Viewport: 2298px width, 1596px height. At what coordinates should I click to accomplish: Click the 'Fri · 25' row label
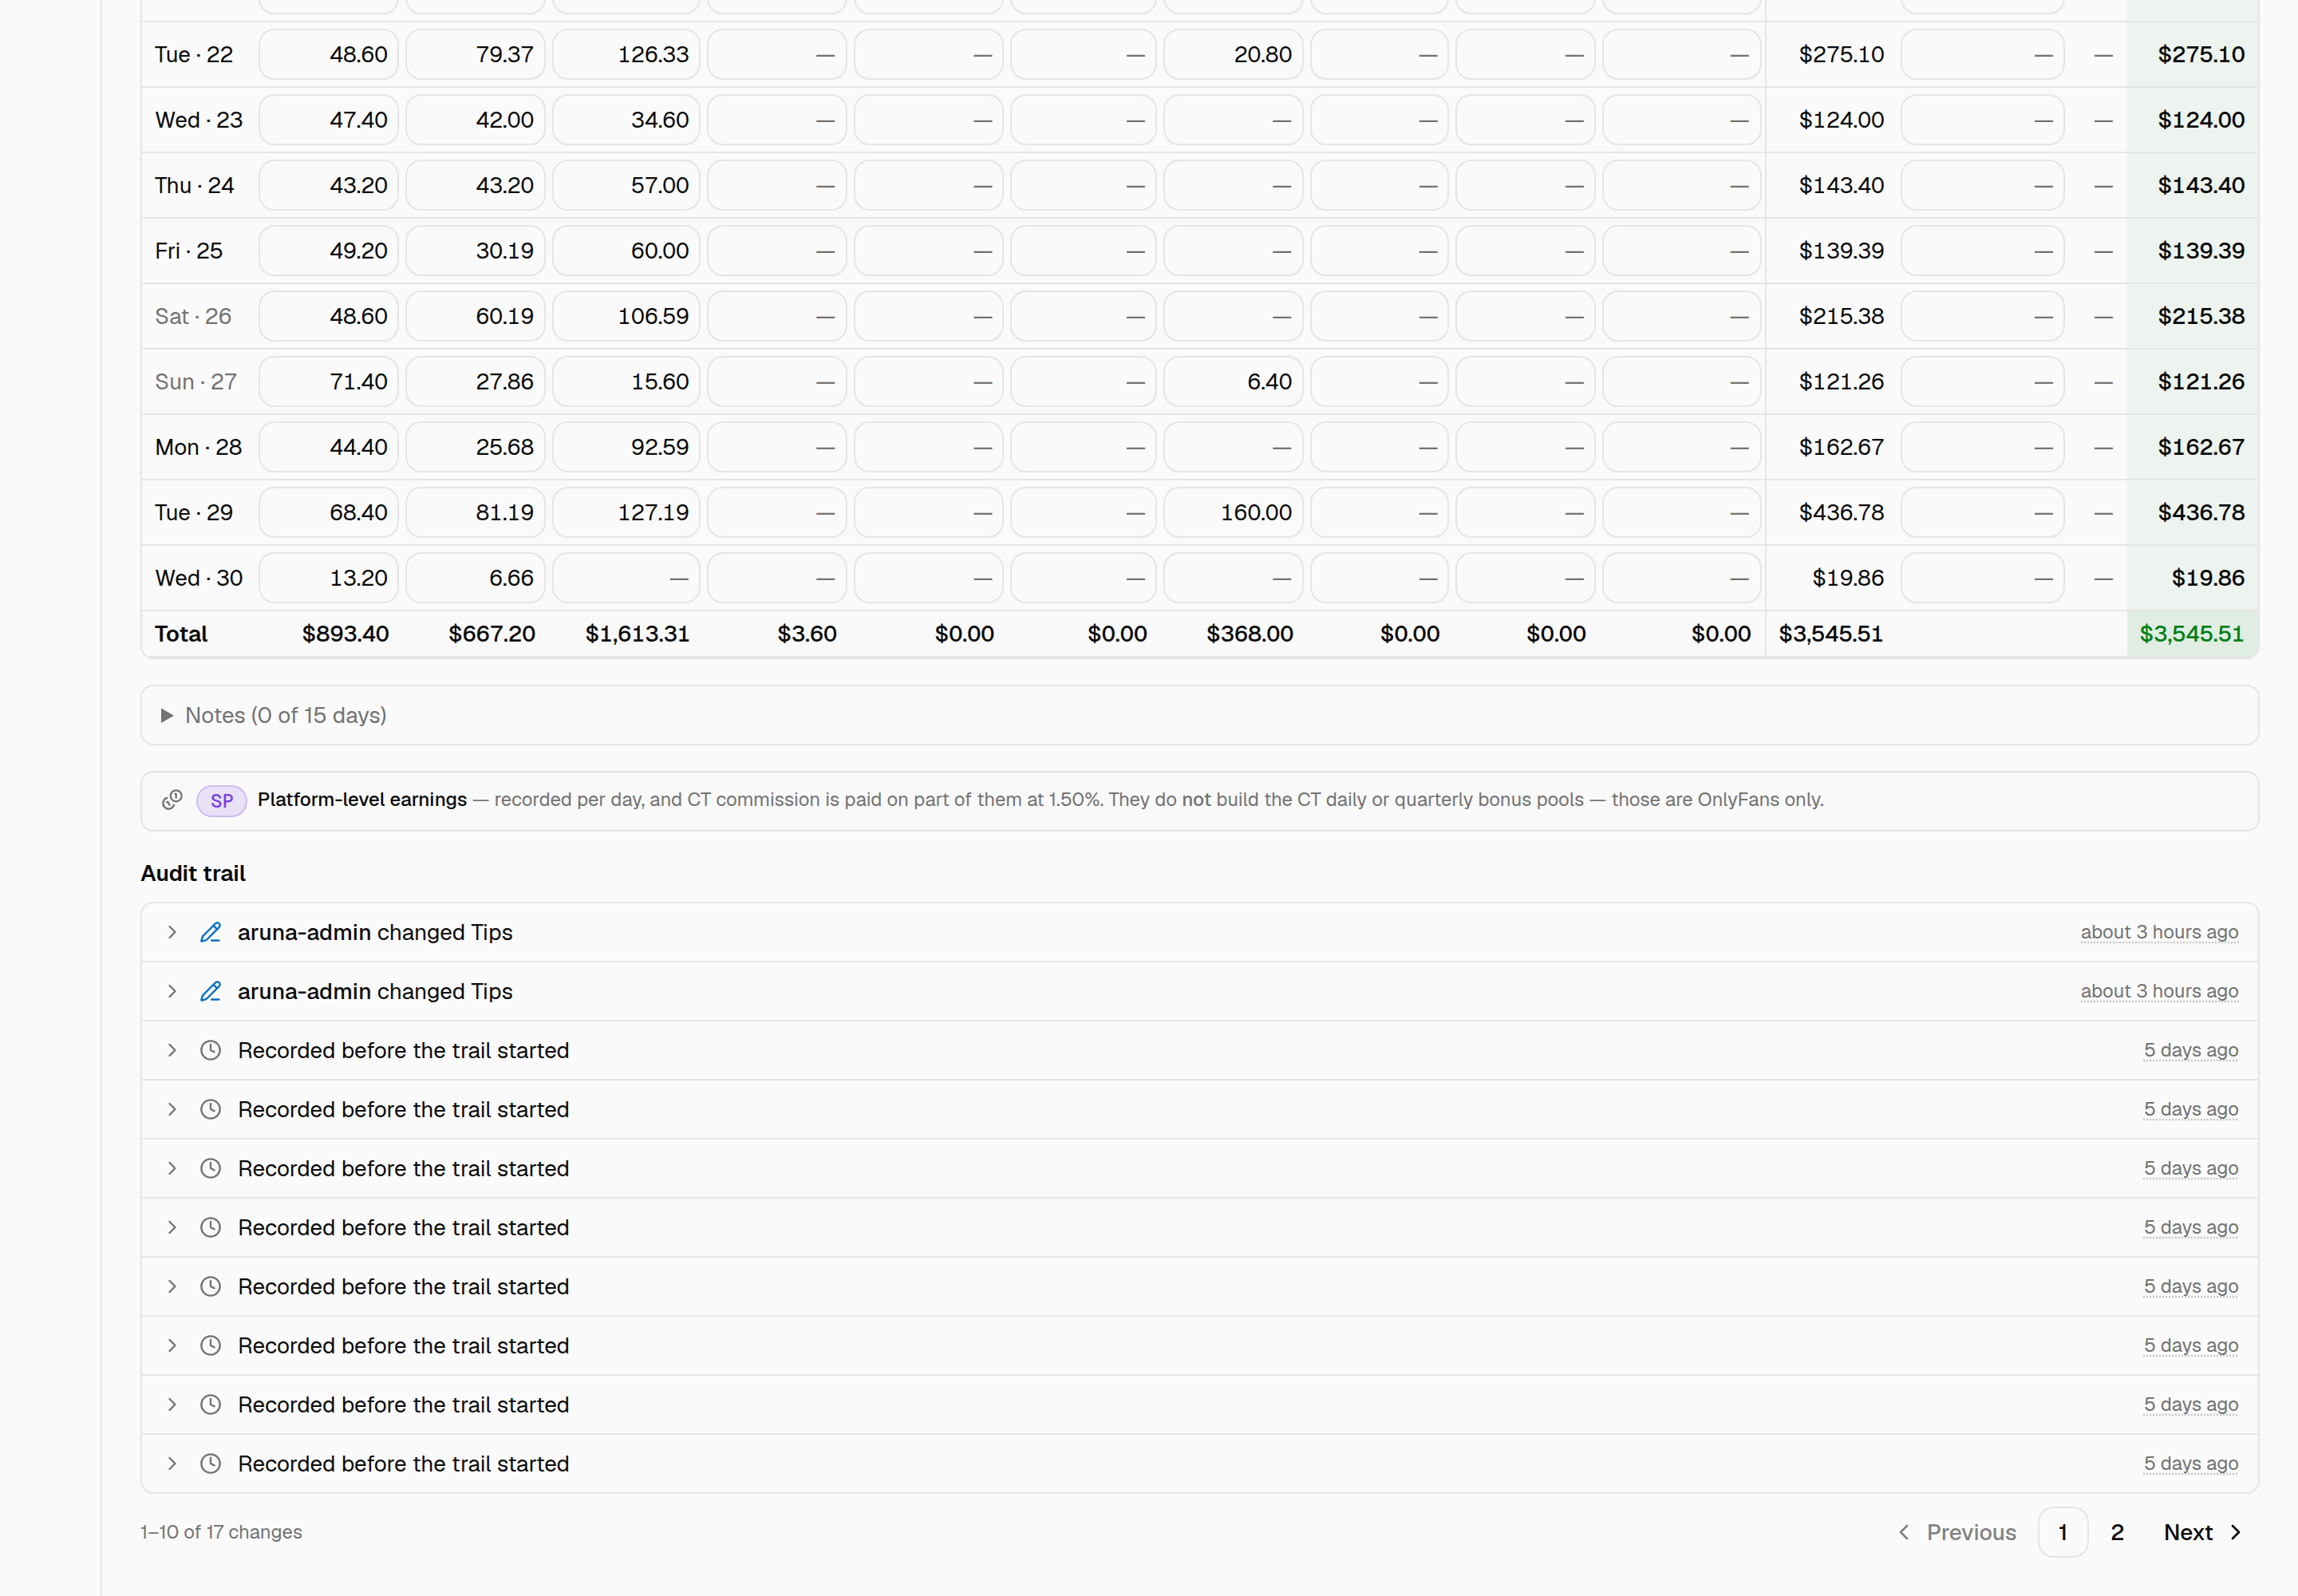point(189,250)
